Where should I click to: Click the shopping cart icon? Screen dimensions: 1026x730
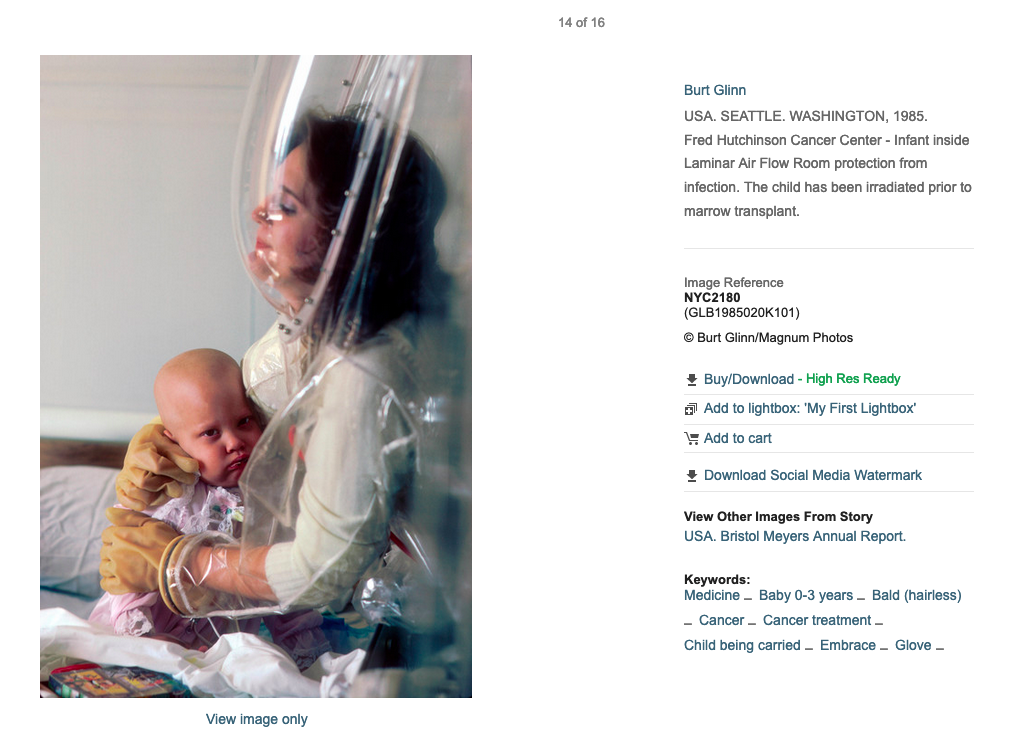[692, 439]
